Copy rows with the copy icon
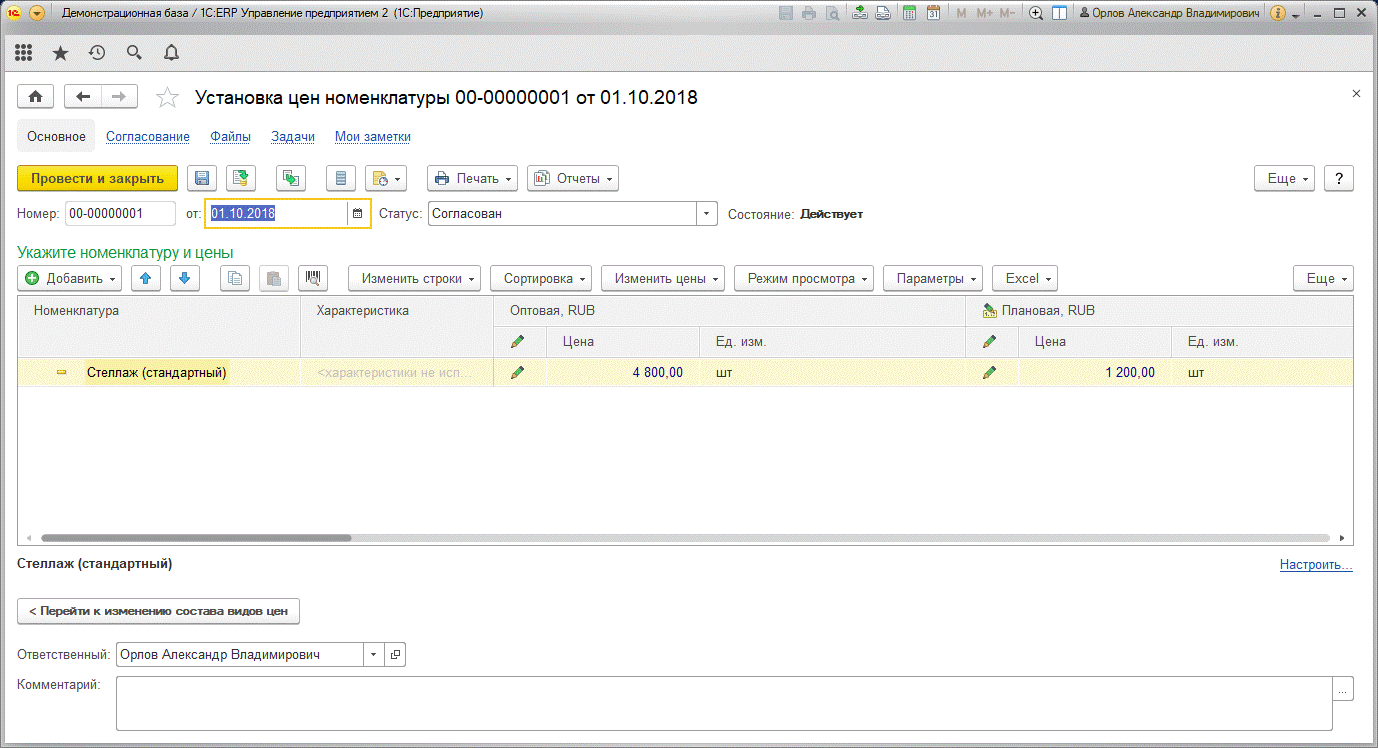Image resolution: width=1378 pixels, height=748 pixels. (235, 278)
